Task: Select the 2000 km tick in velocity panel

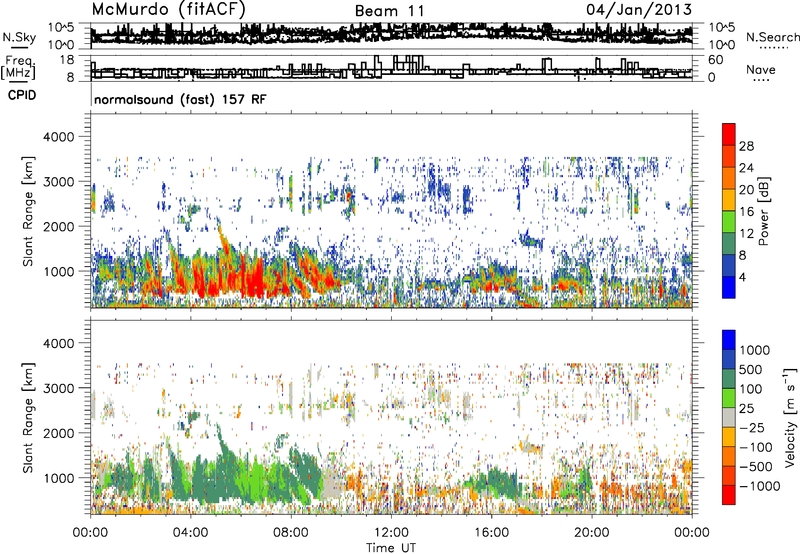Action: click(x=58, y=433)
